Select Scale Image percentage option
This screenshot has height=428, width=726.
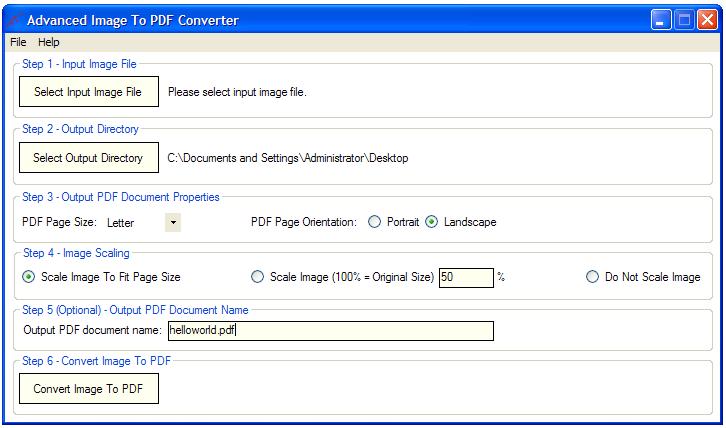click(257, 277)
